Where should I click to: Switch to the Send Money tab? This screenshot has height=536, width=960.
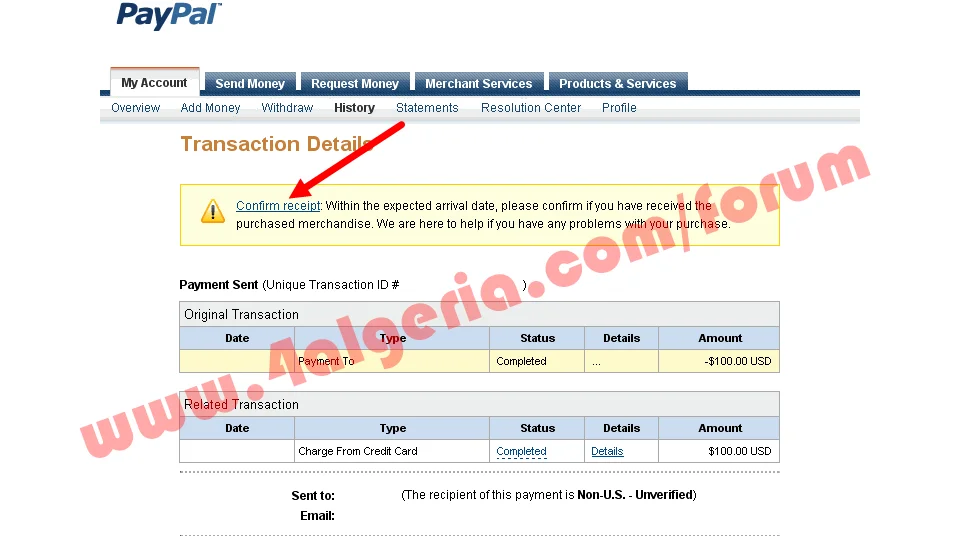[x=250, y=84]
